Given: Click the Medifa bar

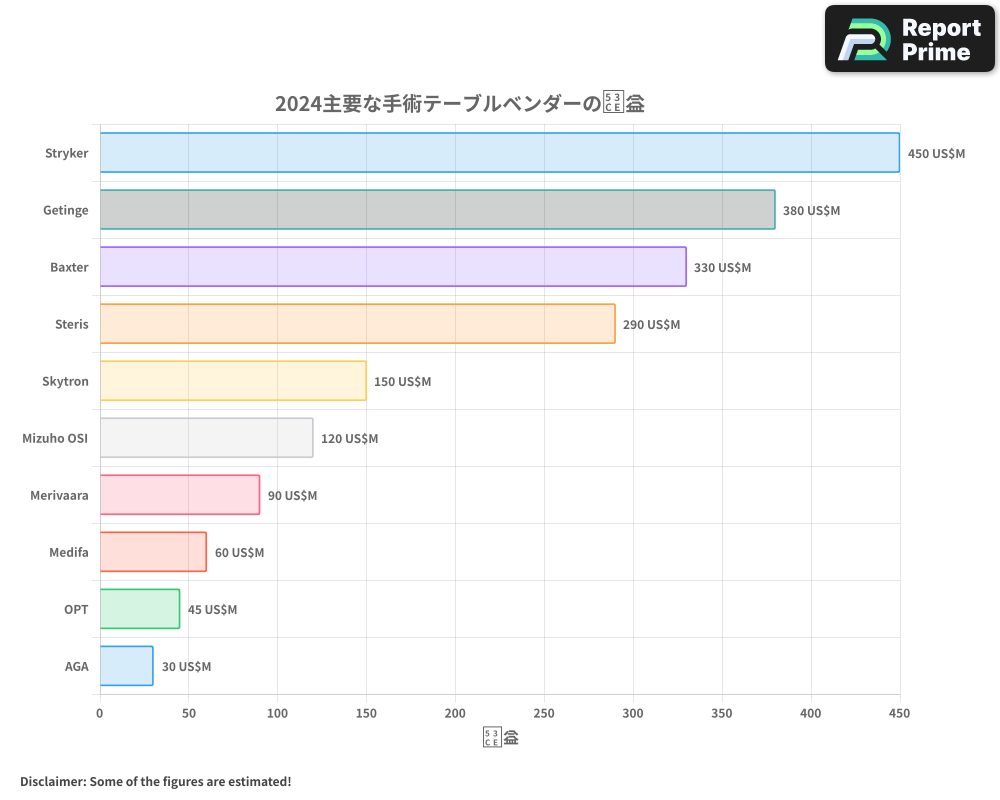Looking at the screenshot, I should pyautogui.click(x=150, y=552).
